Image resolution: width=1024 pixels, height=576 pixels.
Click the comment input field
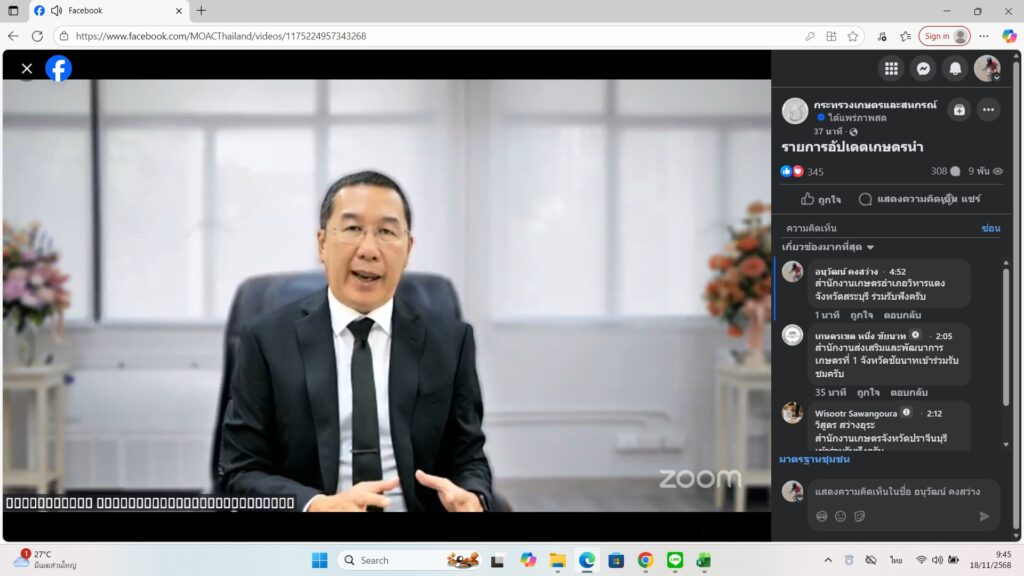tap(900, 491)
